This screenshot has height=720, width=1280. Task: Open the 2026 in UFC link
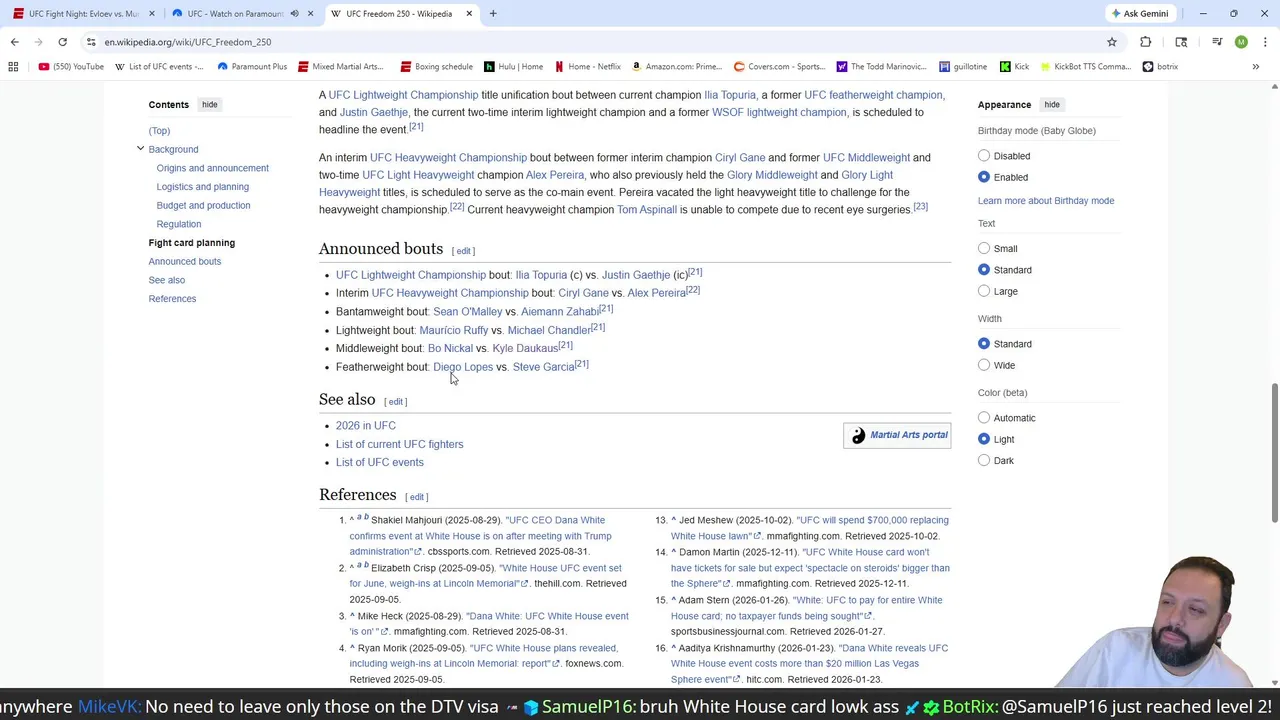(x=366, y=426)
